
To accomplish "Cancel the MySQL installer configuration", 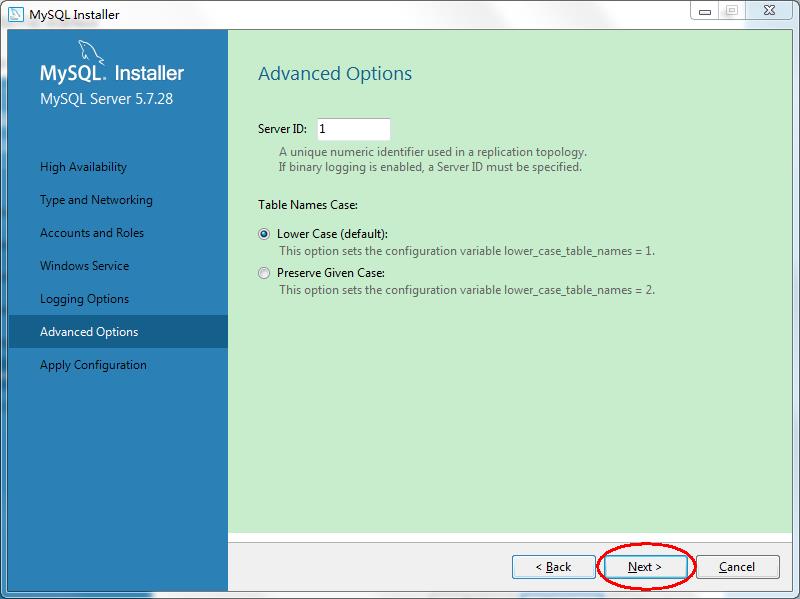I will pos(738,567).
